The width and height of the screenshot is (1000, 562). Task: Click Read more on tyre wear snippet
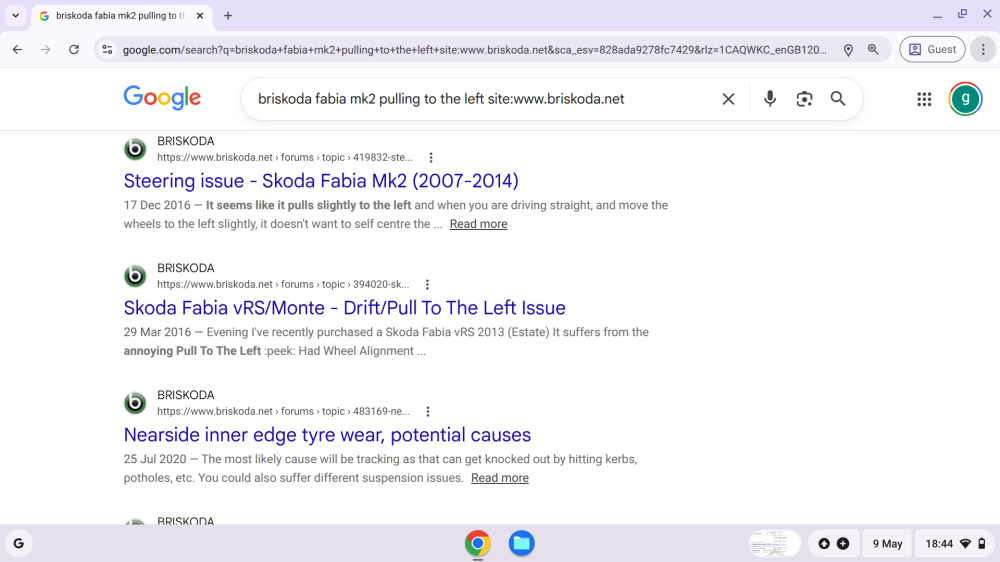click(x=499, y=478)
